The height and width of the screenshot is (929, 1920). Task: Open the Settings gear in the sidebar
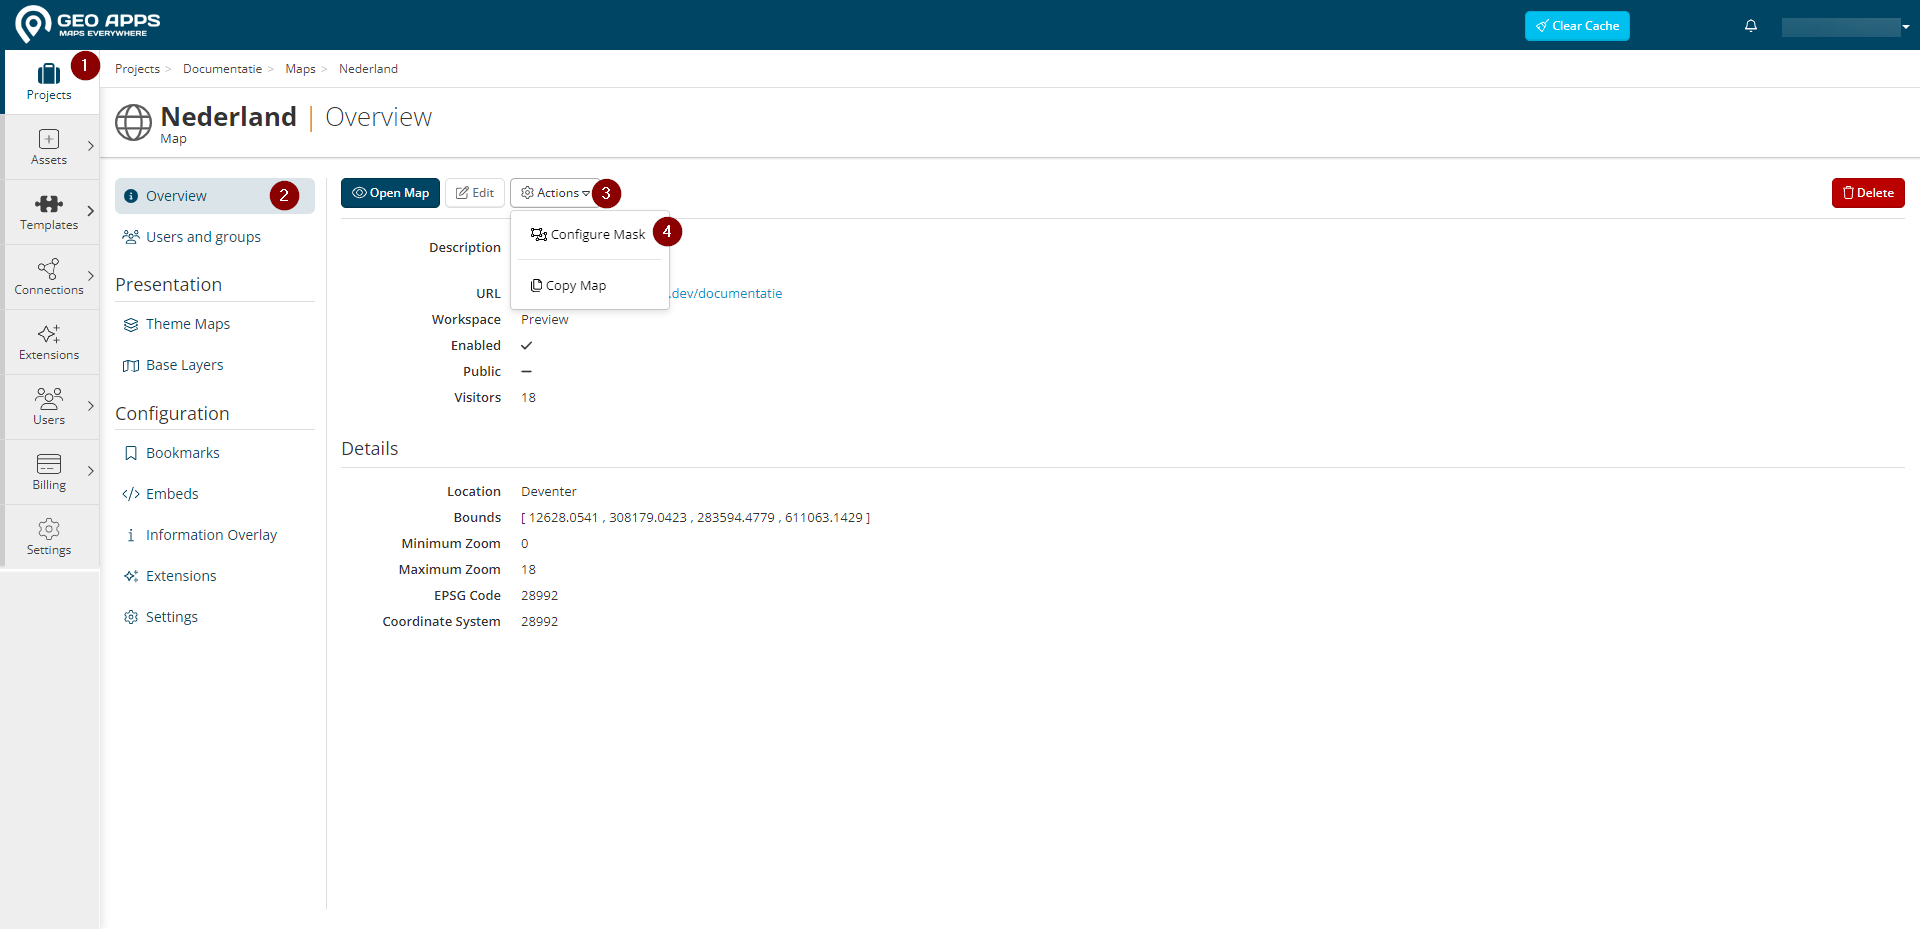pos(48,537)
